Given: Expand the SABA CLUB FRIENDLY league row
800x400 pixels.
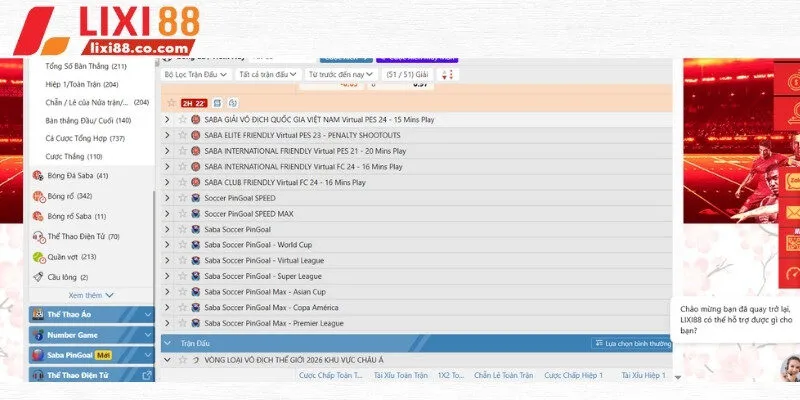Looking at the screenshot, I should tap(168, 182).
